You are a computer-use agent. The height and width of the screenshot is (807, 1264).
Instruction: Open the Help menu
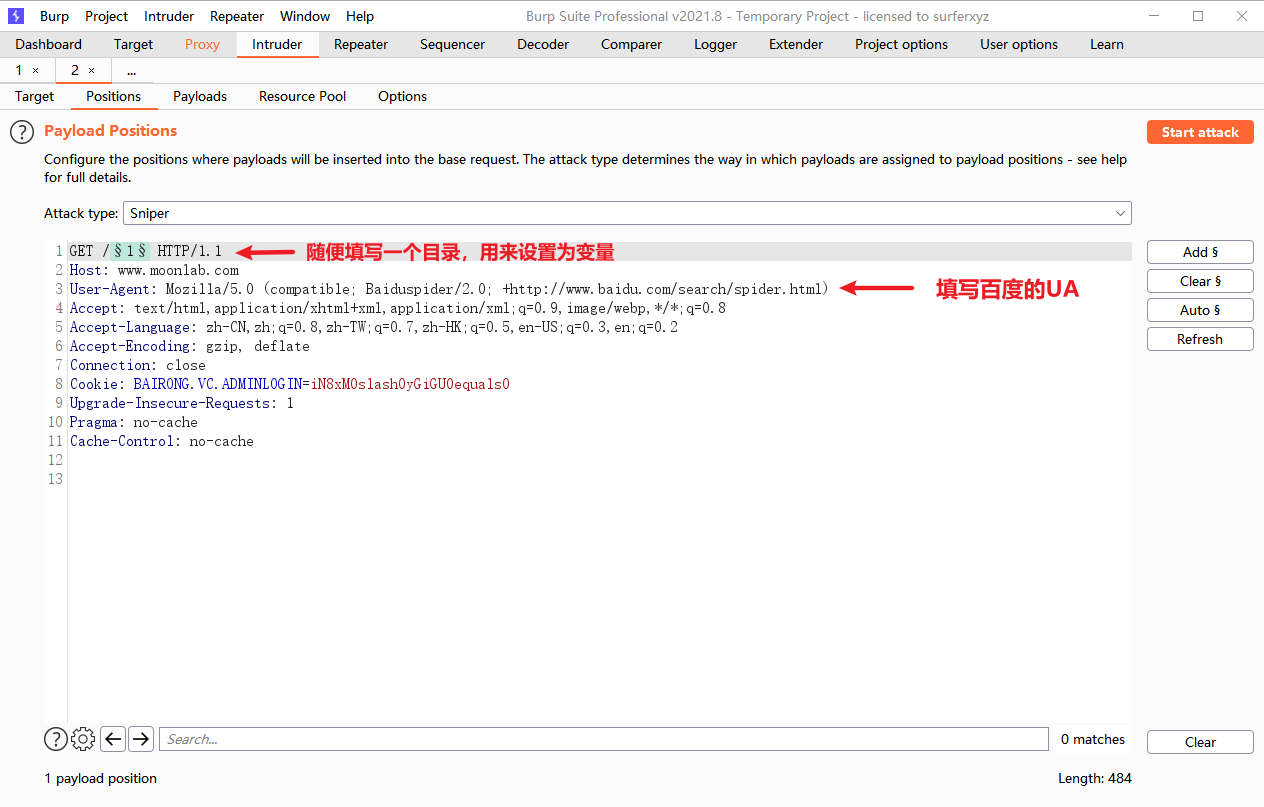click(360, 16)
